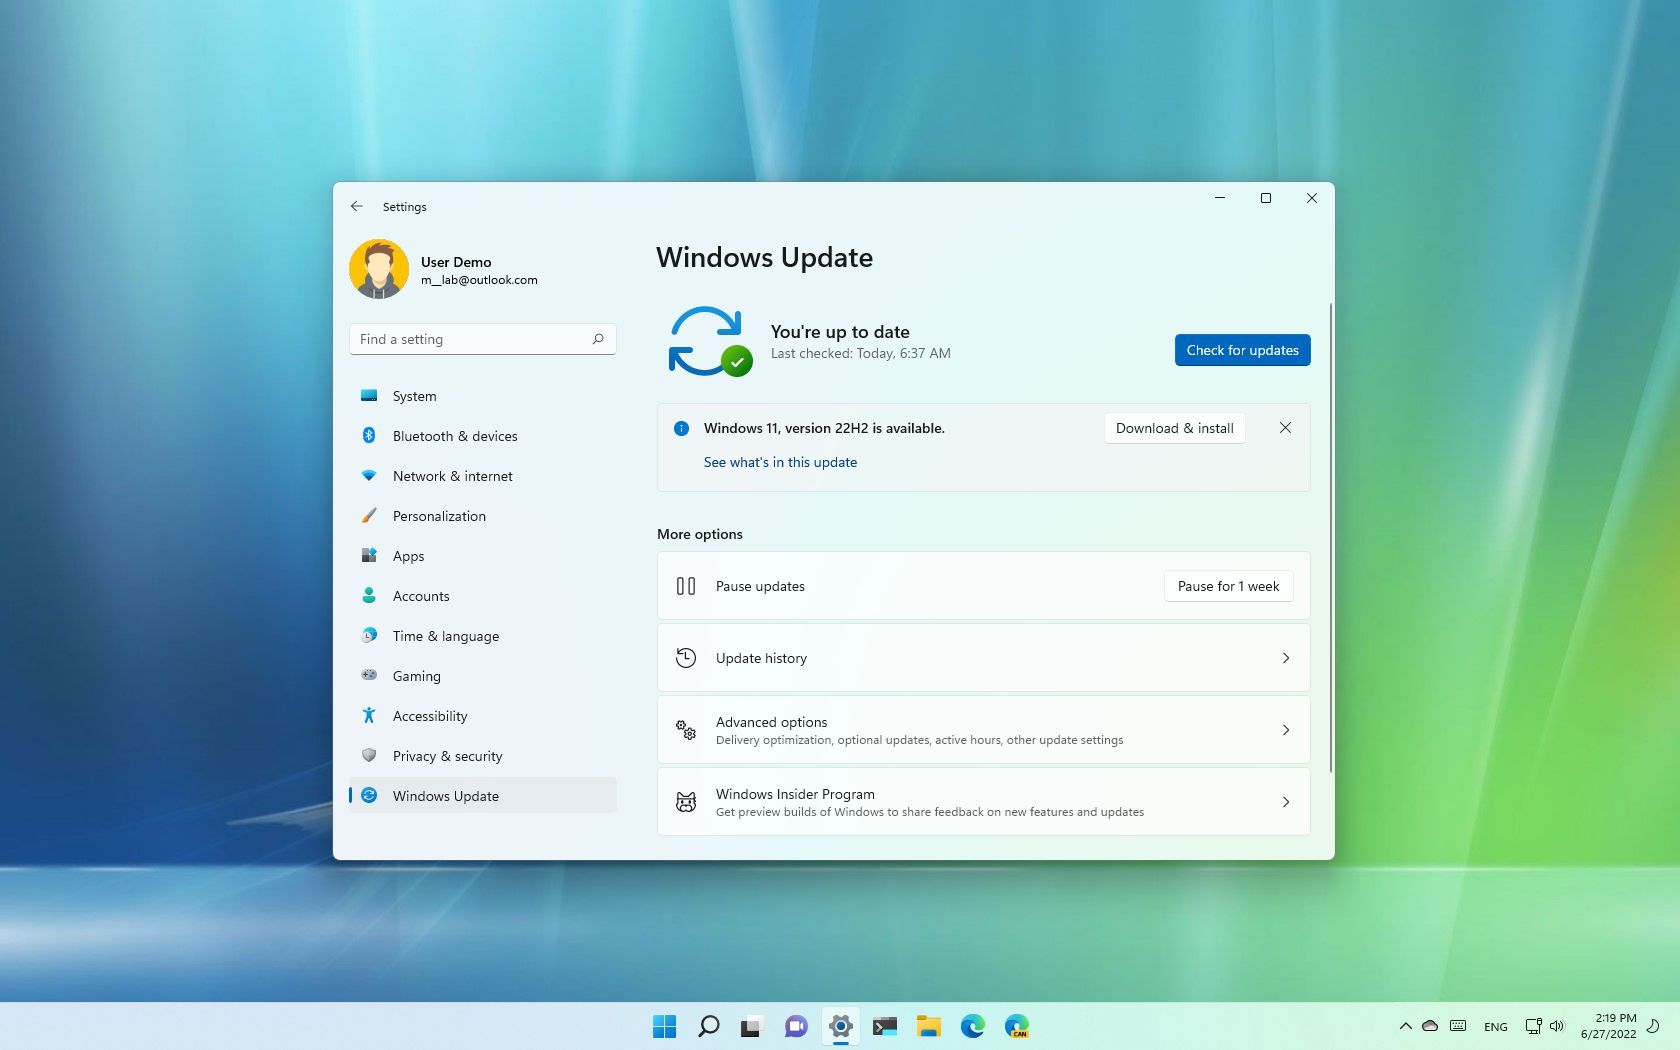This screenshot has height=1050, width=1680.
Task: Open the See what's in this update link
Action: [780, 462]
